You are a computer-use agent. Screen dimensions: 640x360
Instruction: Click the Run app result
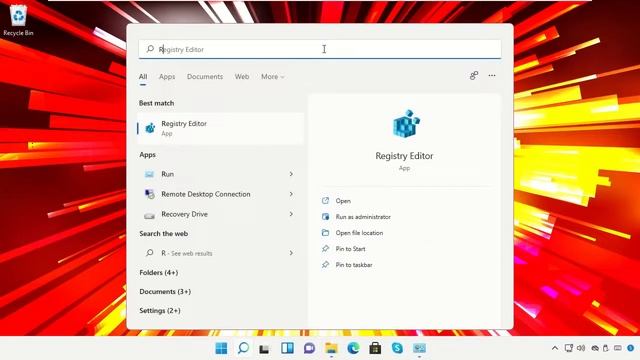click(x=220, y=174)
